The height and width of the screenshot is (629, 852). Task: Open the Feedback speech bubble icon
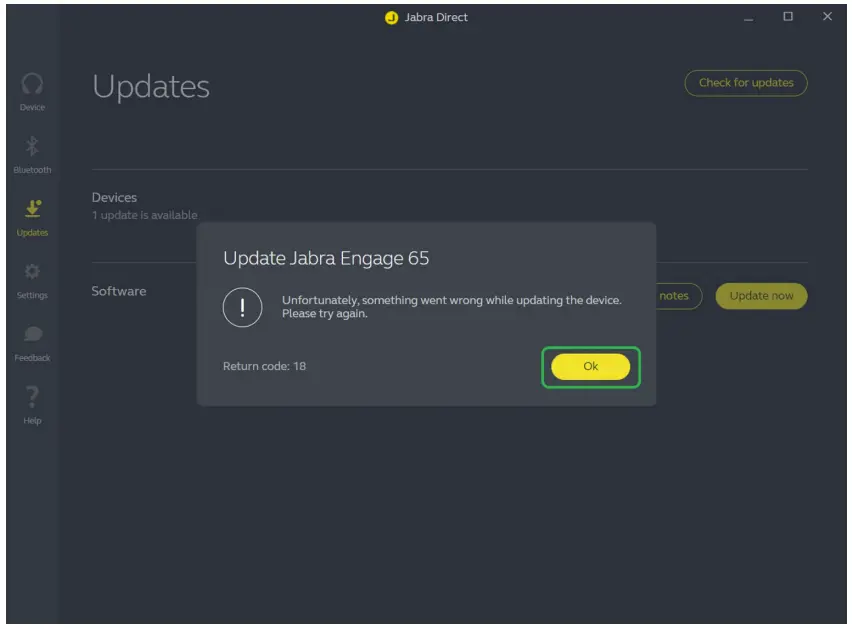(33, 333)
